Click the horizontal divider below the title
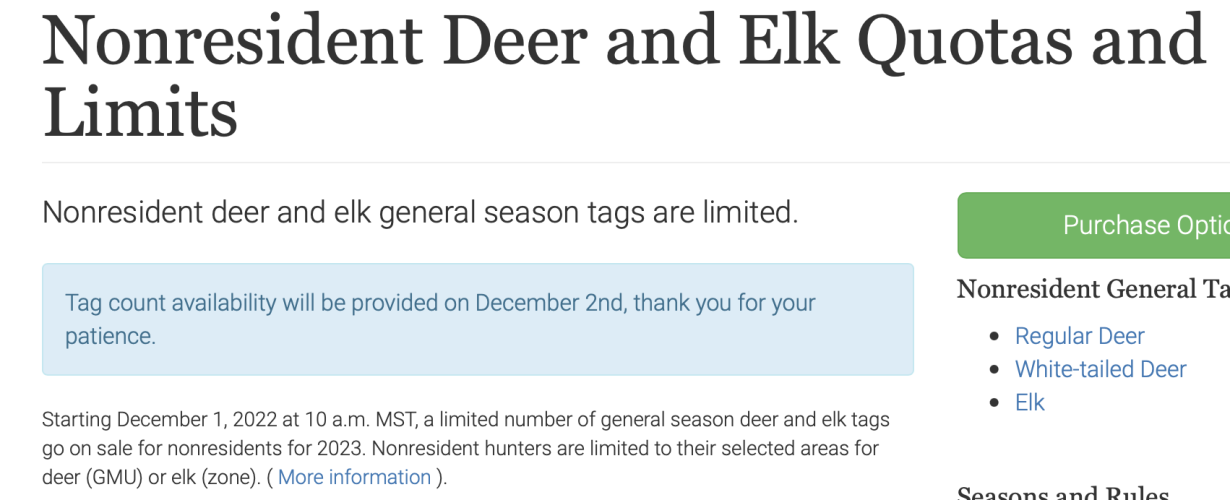Image resolution: width=1230 pixels, height=500 pixels. [x=636, y=162]
